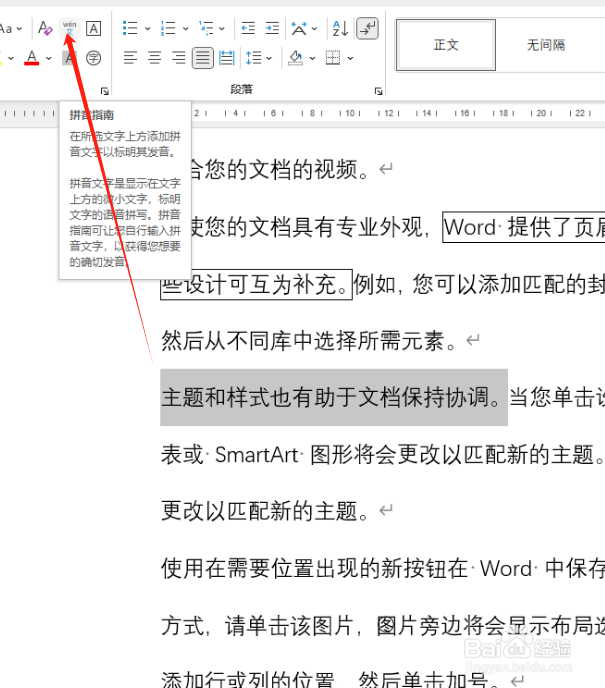Select the 正文 style

coord(446,45)
